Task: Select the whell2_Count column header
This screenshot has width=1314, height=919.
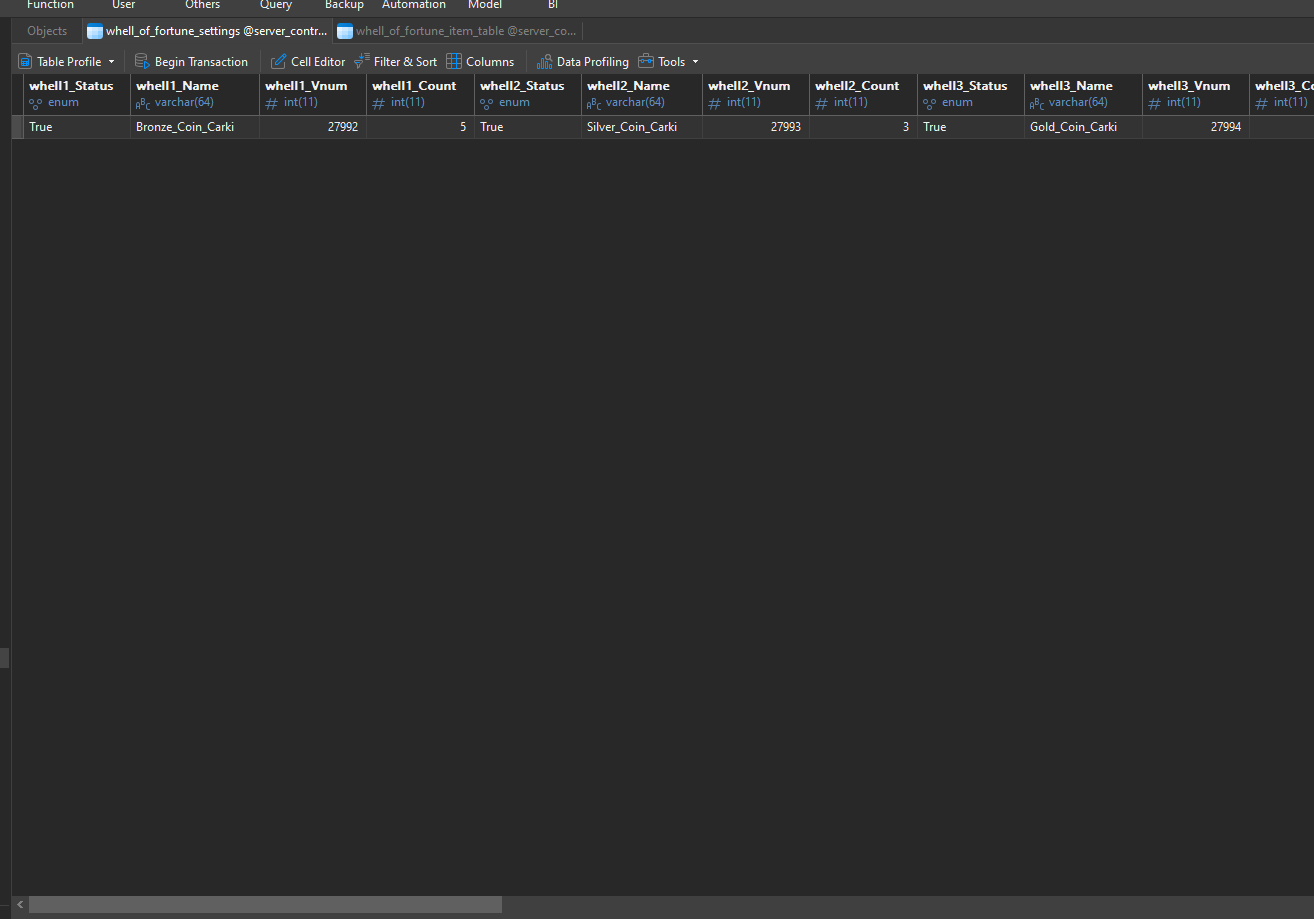Action: [864, 94]
